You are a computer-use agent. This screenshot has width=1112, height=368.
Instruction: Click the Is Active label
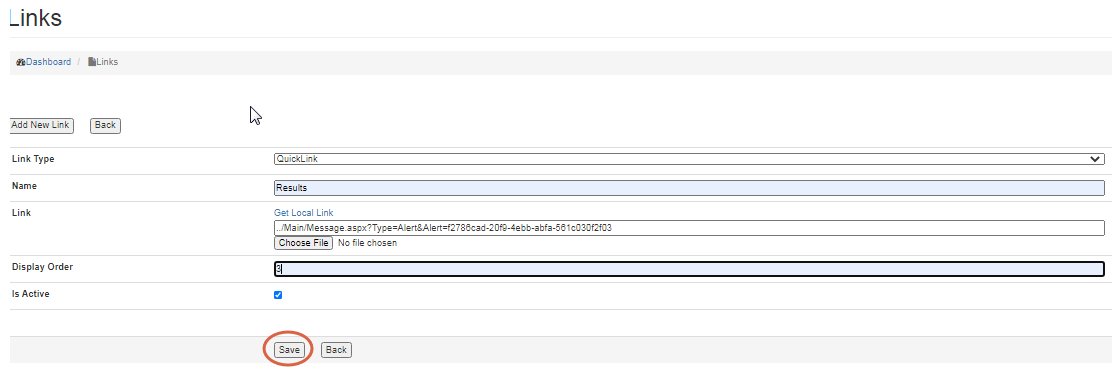coord(30,294)
